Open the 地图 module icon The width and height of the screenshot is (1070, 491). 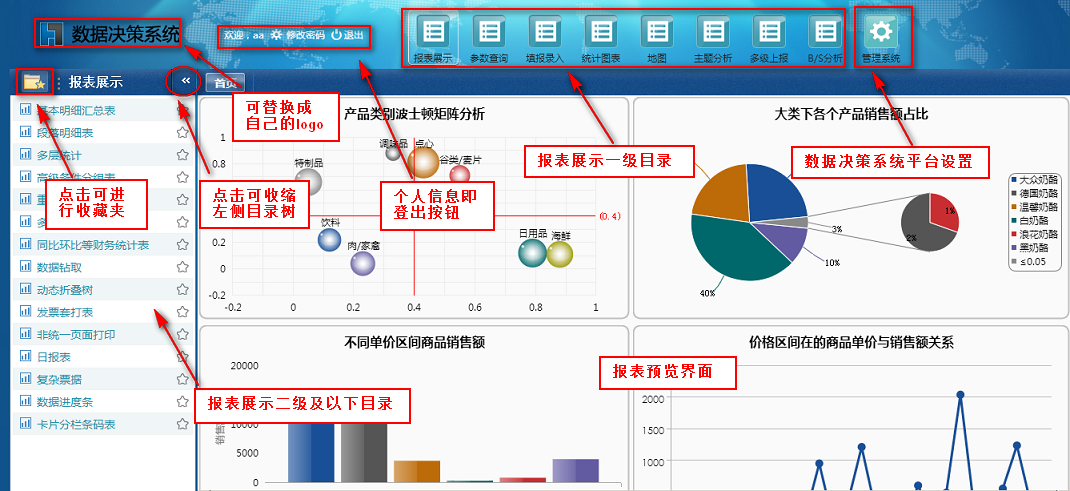[x=657, y=31]
